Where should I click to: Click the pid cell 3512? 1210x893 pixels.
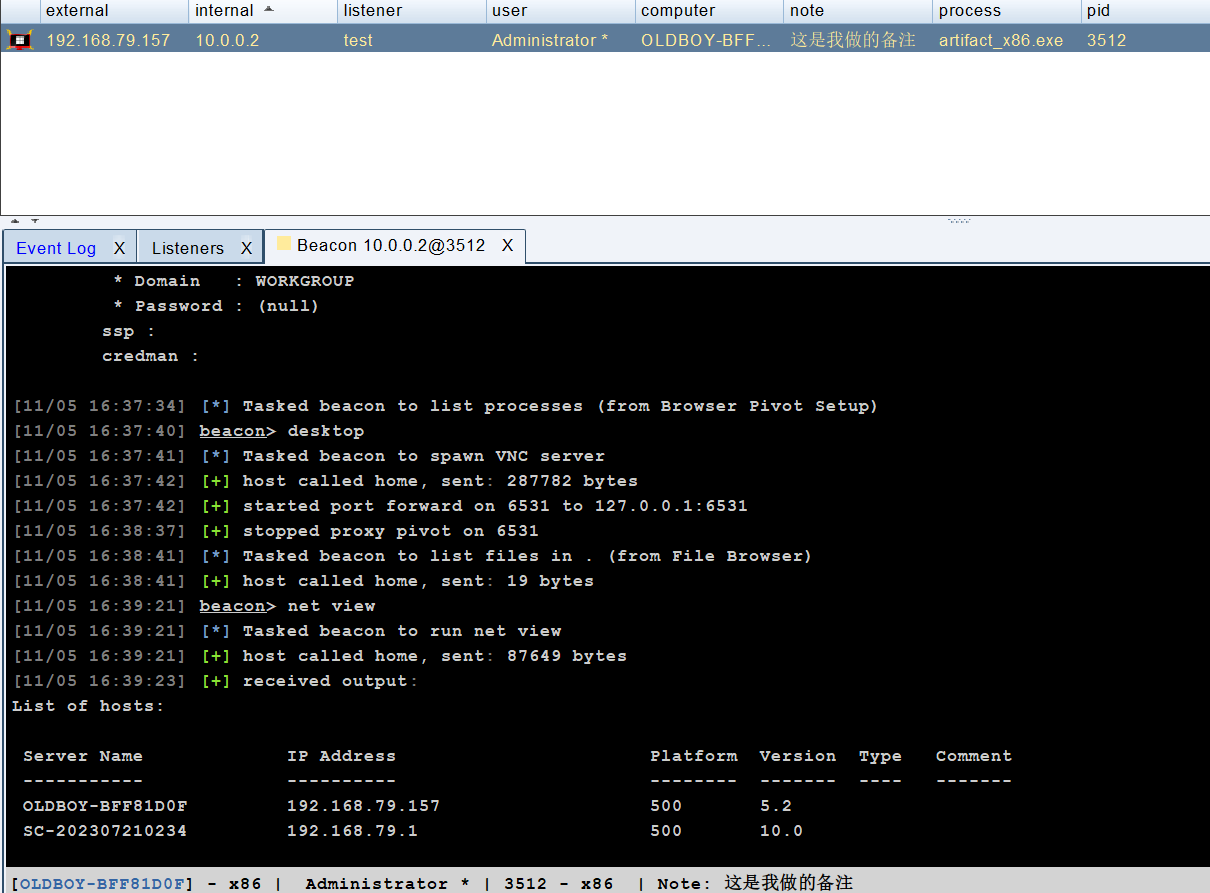pos(1107,40)
